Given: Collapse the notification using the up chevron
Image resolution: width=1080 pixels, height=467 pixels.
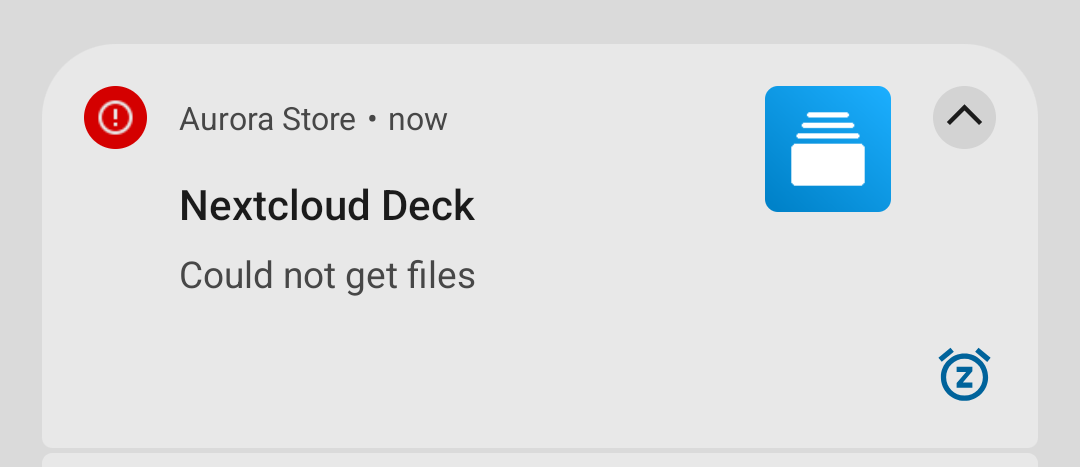Looking at the screenshot, I should click(964, 117).
